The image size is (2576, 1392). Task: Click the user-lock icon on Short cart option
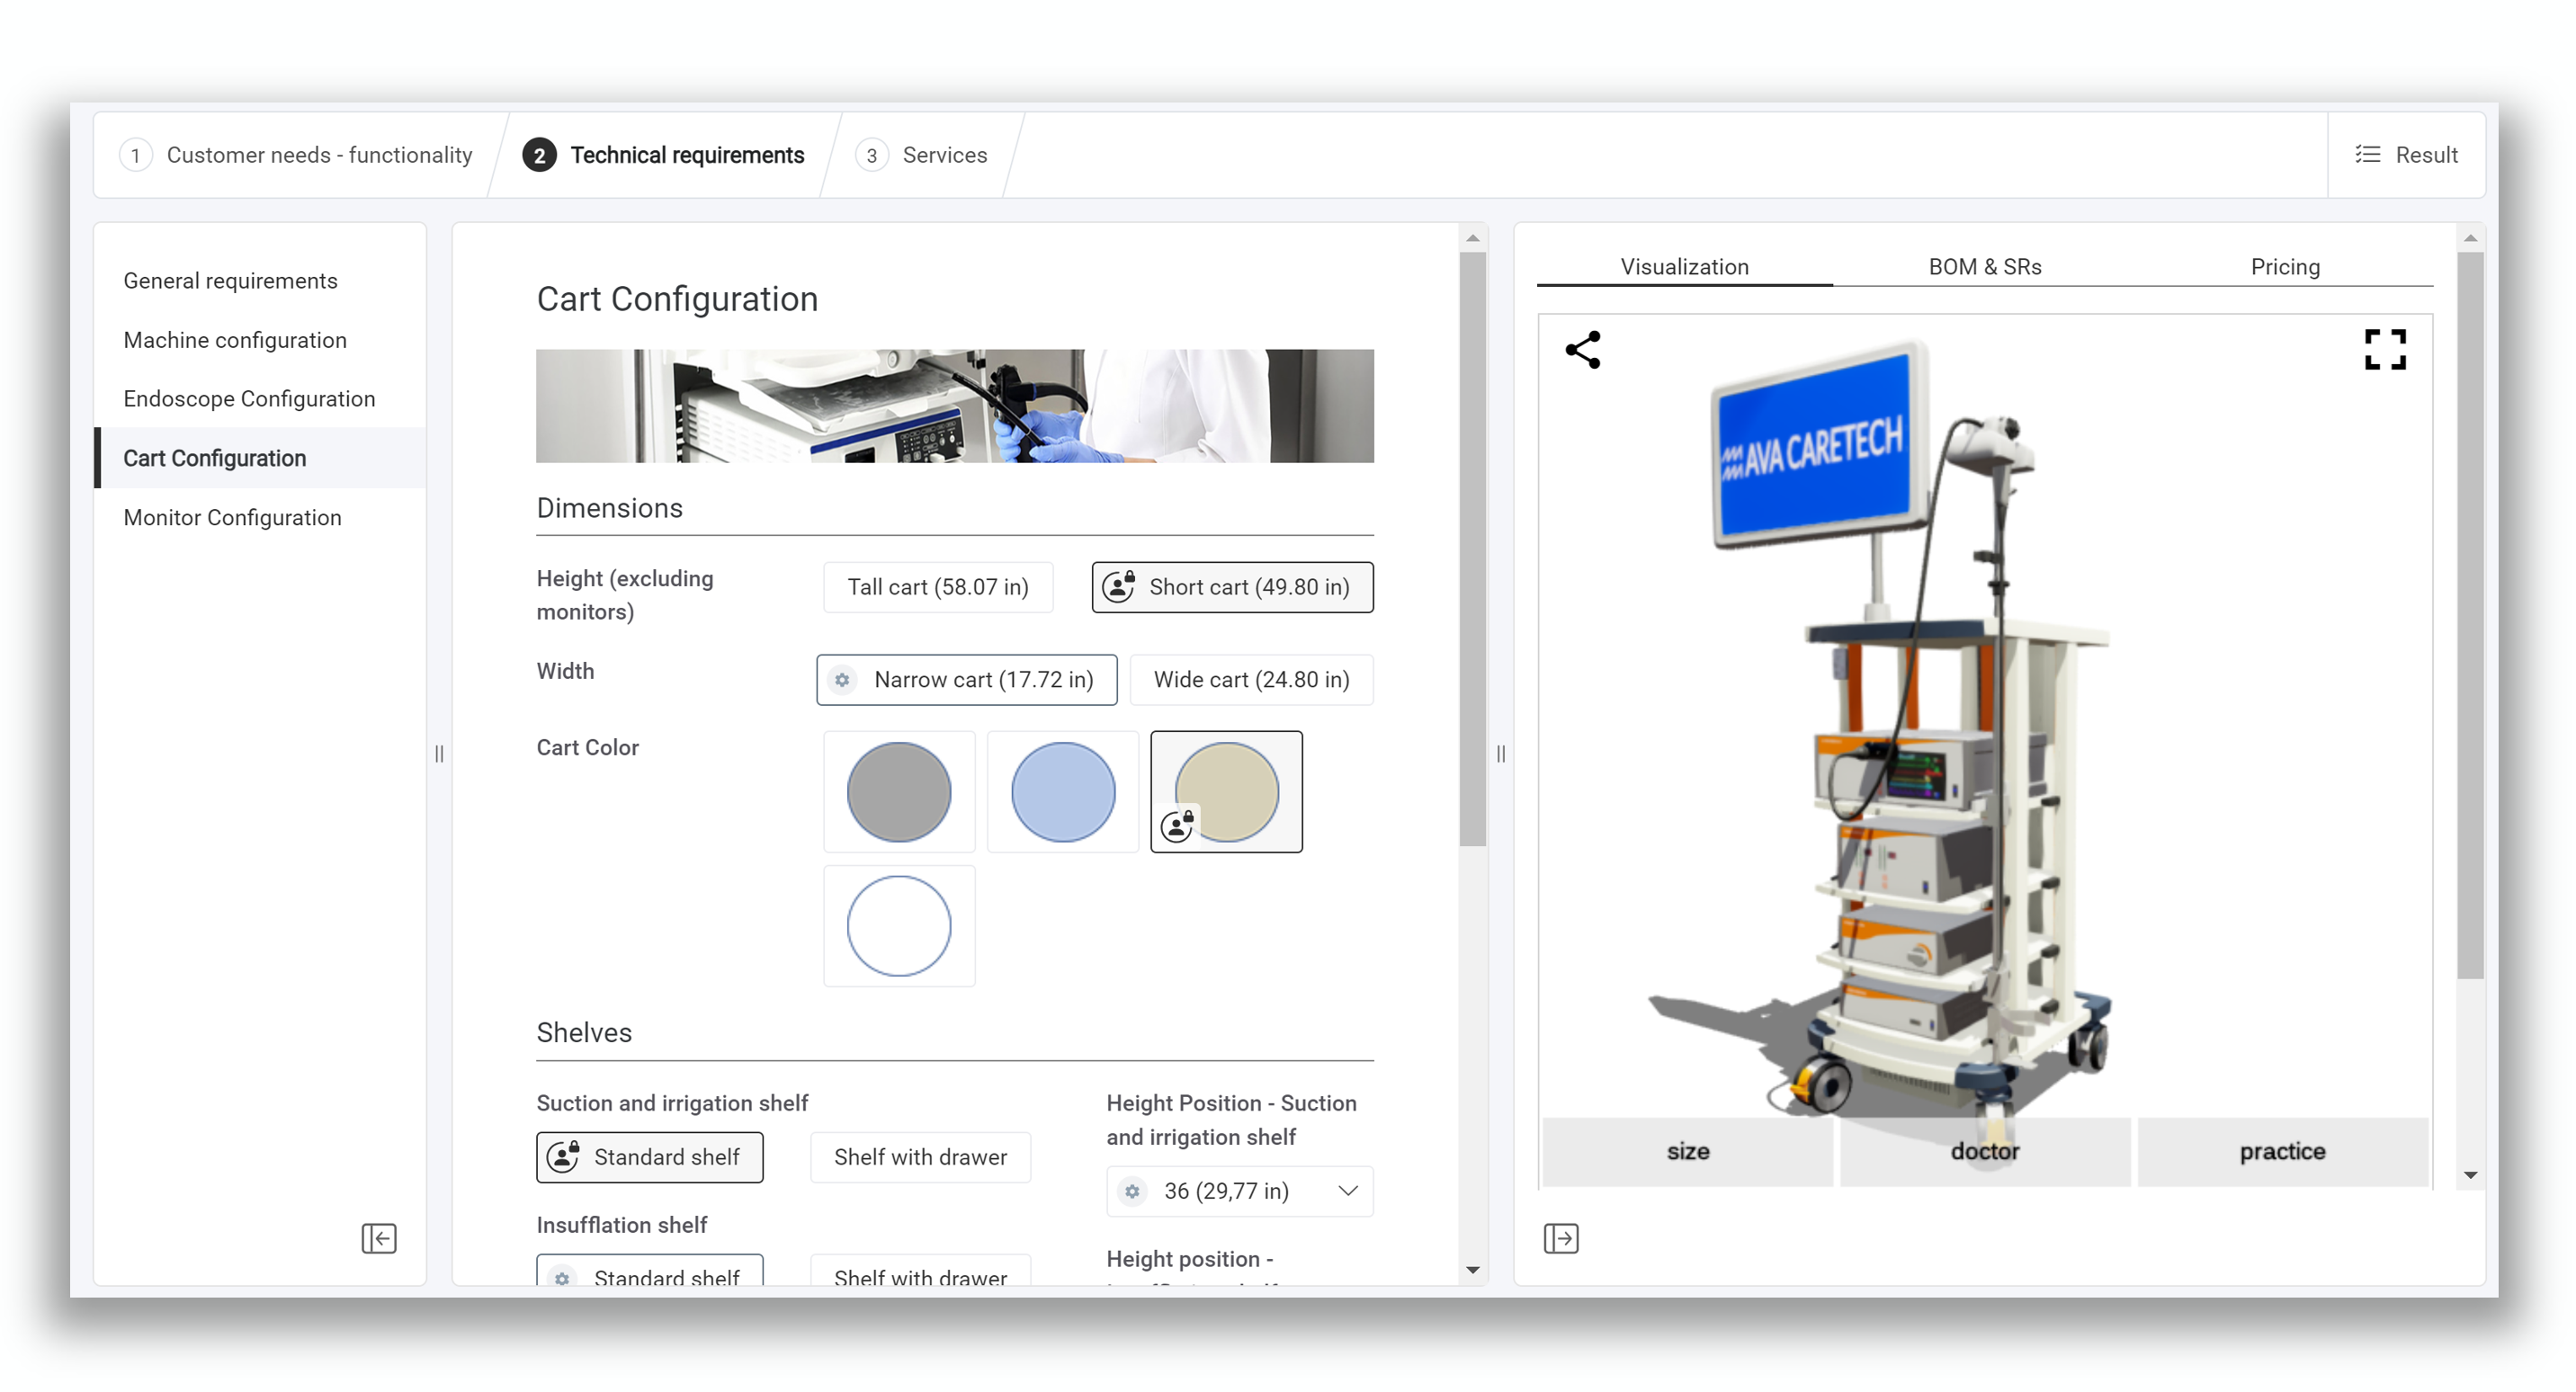[1118, 586]
